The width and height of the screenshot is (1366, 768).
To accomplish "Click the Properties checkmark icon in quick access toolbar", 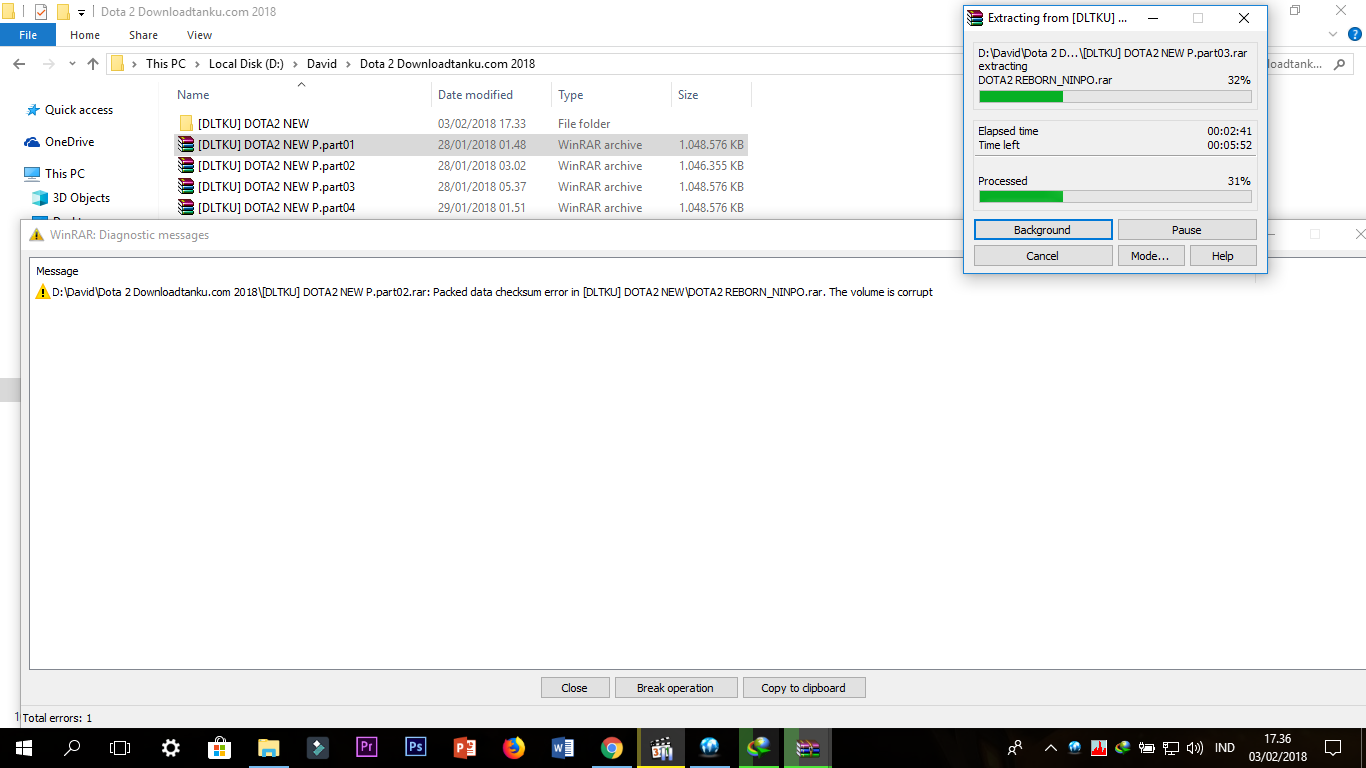I will pyautogui.click(x=41, y=12).
